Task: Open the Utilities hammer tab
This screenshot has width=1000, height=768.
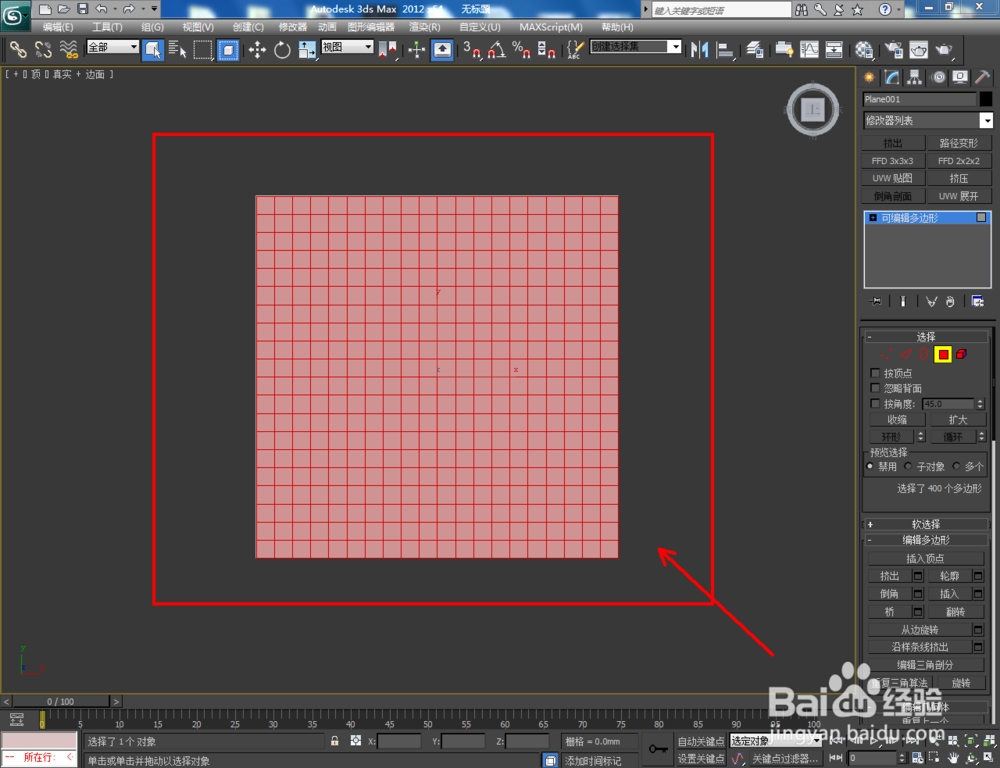Action: point(983,77)
